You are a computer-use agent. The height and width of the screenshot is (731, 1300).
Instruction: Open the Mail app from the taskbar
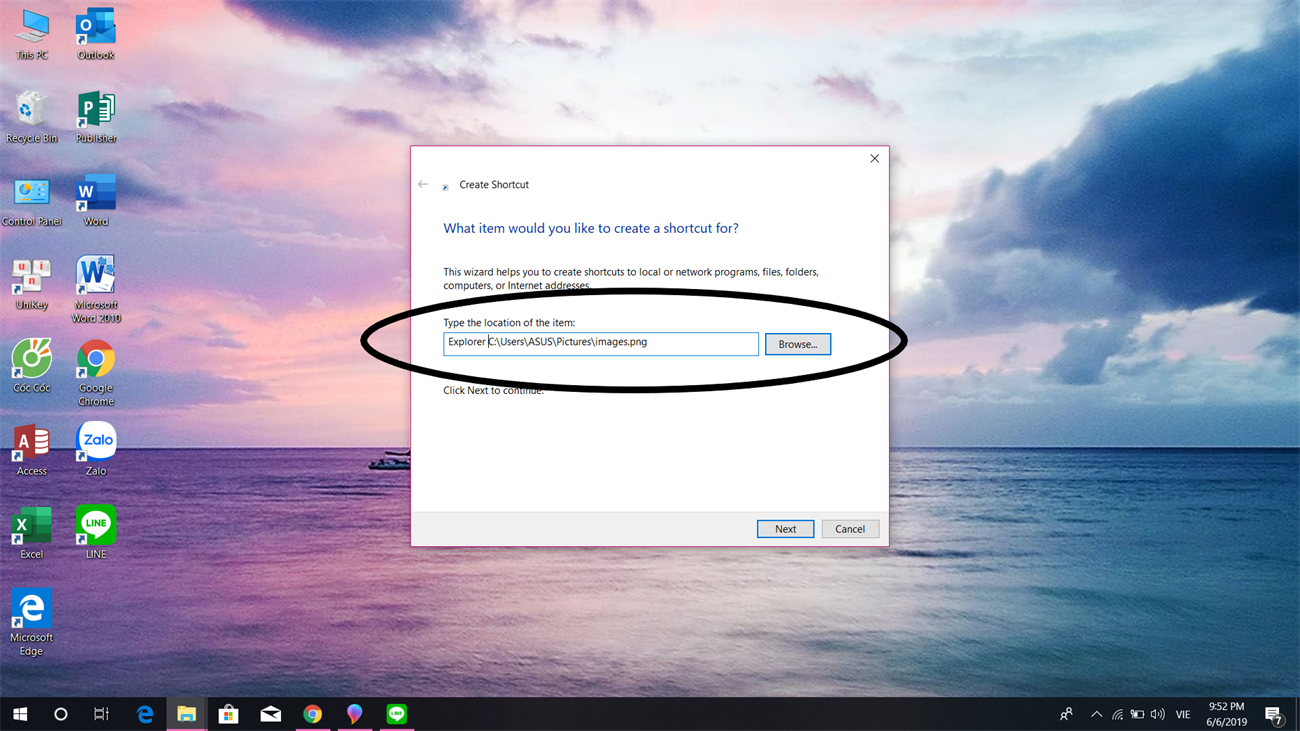click(x=270, y=714)
